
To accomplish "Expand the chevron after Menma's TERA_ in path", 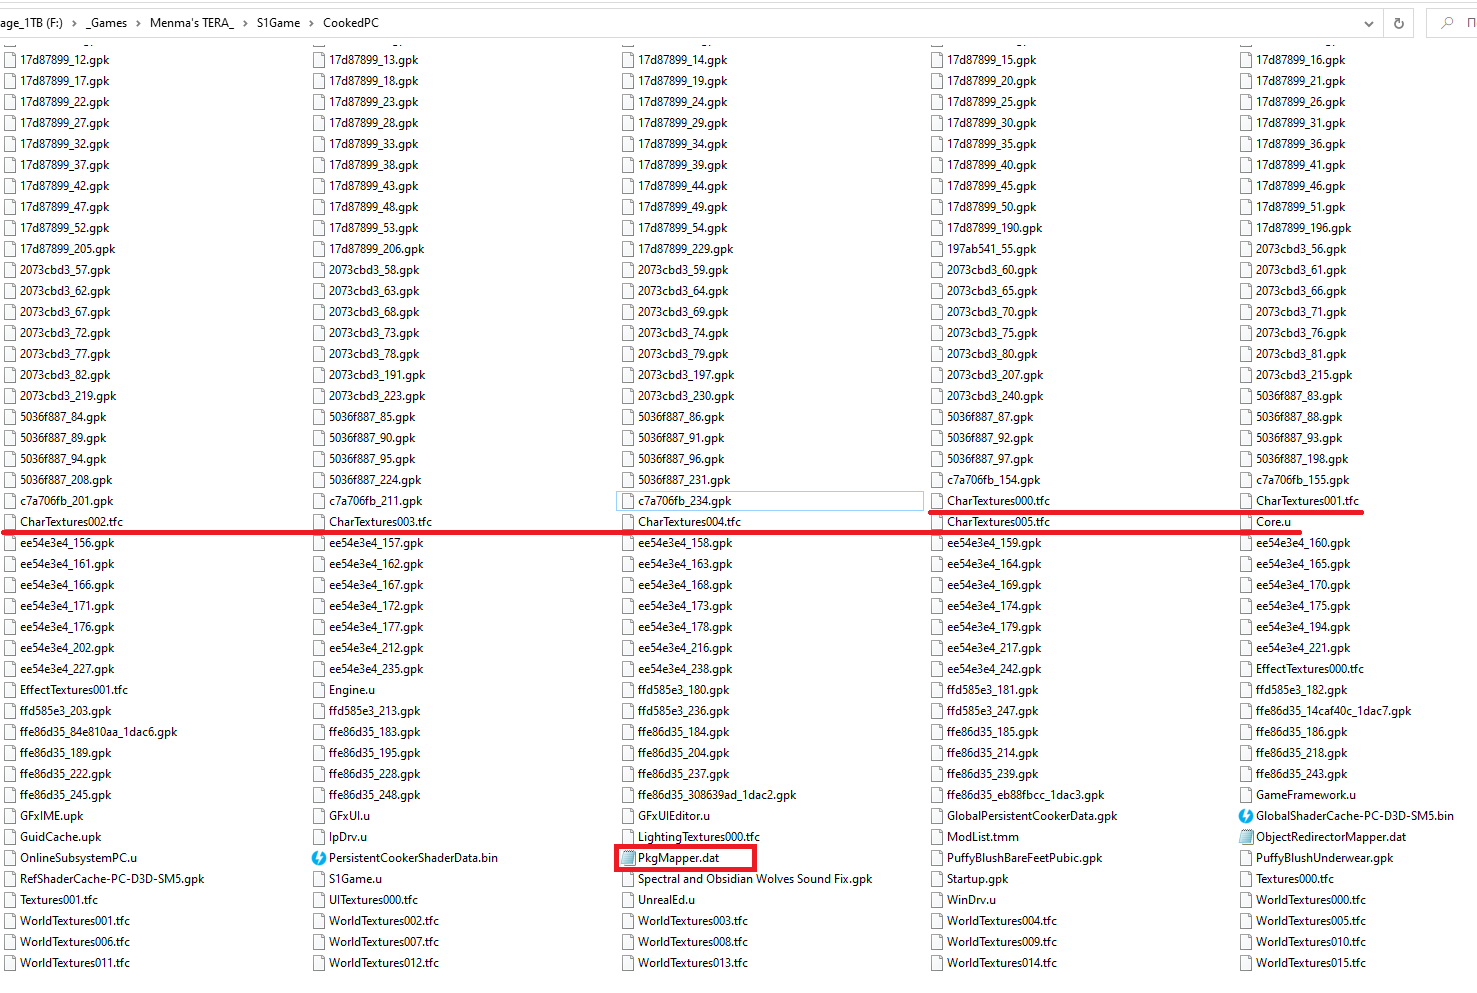I will tap(245, 23).
